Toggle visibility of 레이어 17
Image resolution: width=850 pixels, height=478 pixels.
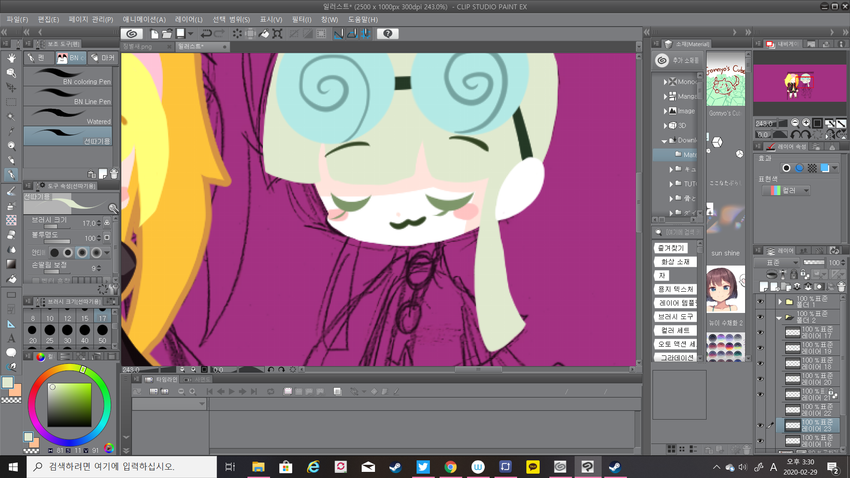(760, 332)
